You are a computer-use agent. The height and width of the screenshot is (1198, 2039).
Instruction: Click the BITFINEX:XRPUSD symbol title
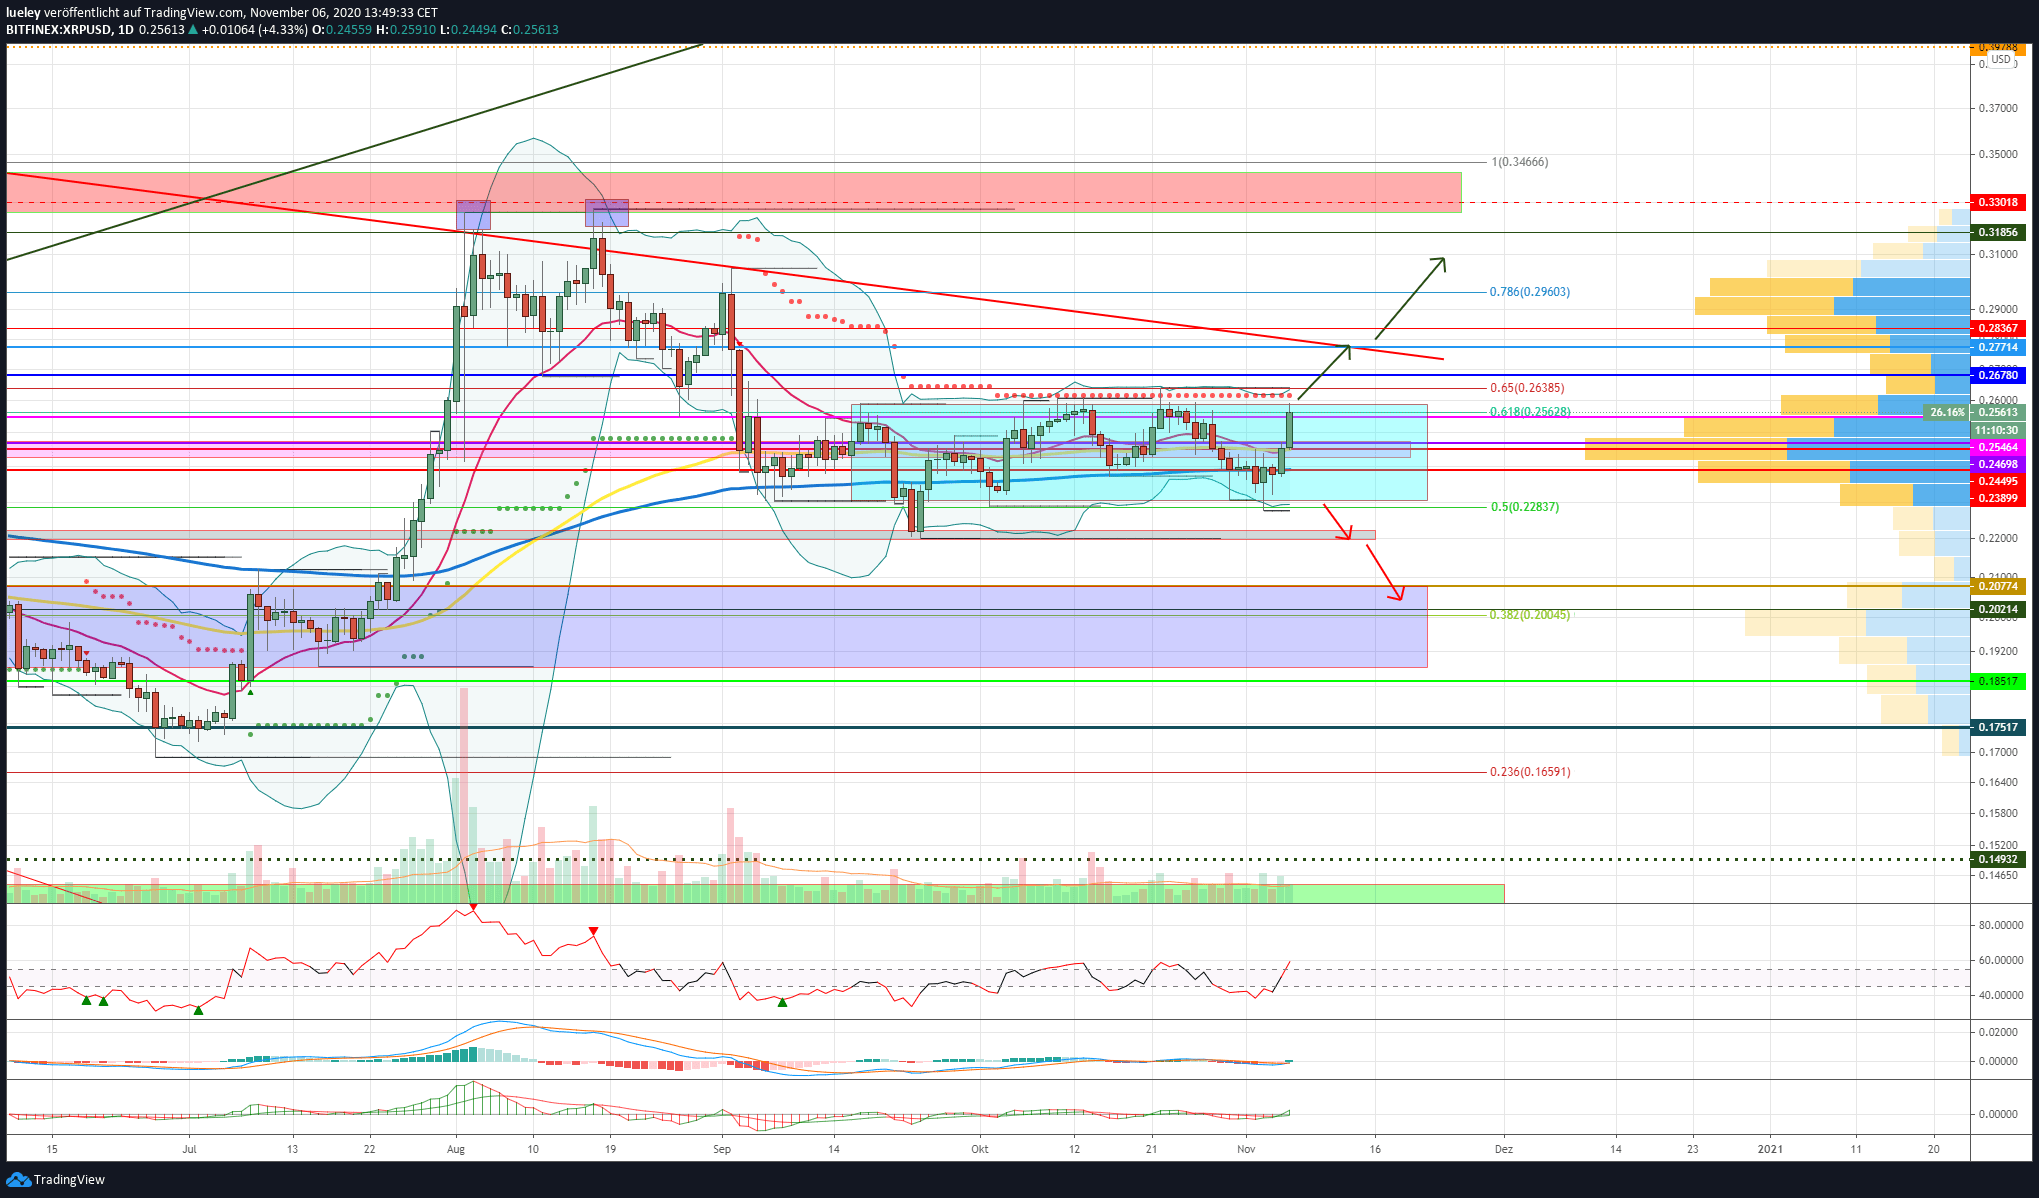pyautogui.click(x=58, y=30)
